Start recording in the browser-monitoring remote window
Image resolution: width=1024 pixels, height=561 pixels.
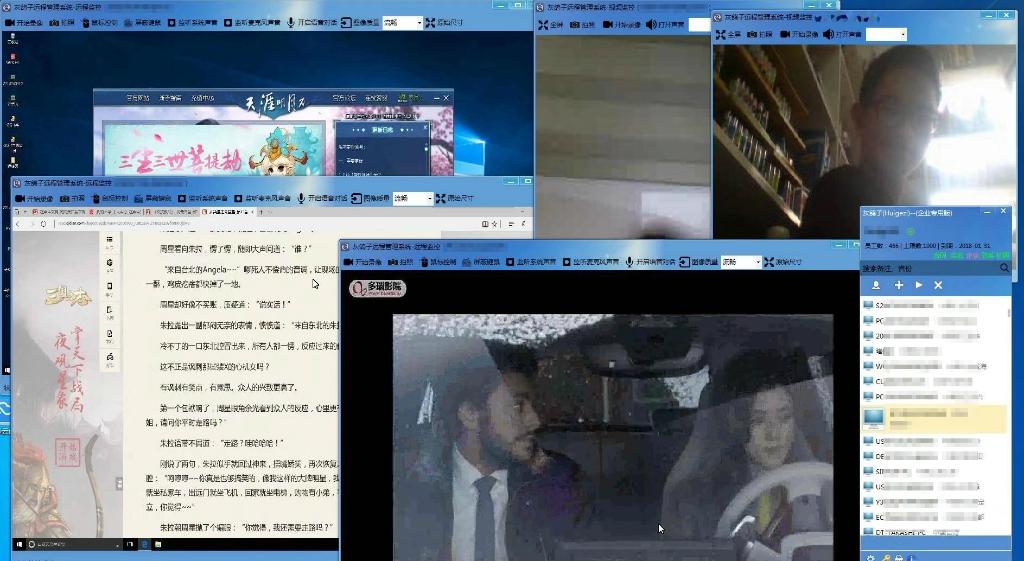(34, 199)
